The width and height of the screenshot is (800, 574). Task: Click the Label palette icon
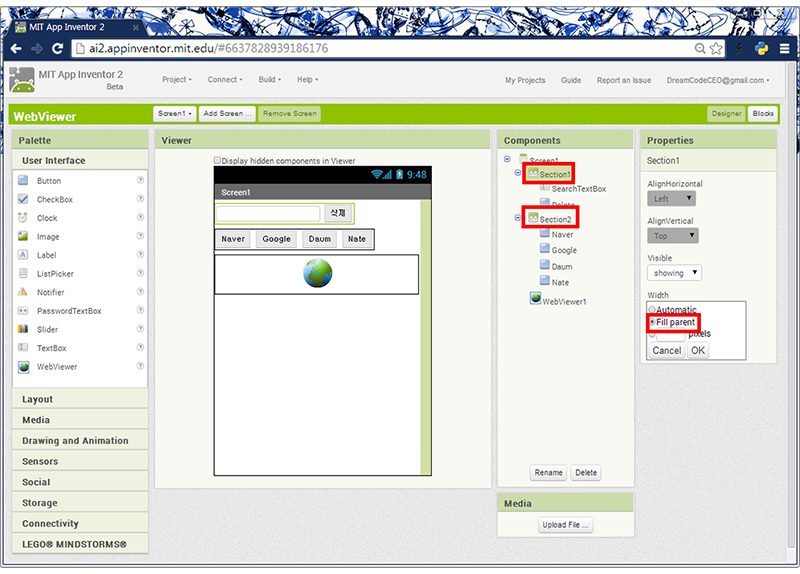(x=23, y=255)
